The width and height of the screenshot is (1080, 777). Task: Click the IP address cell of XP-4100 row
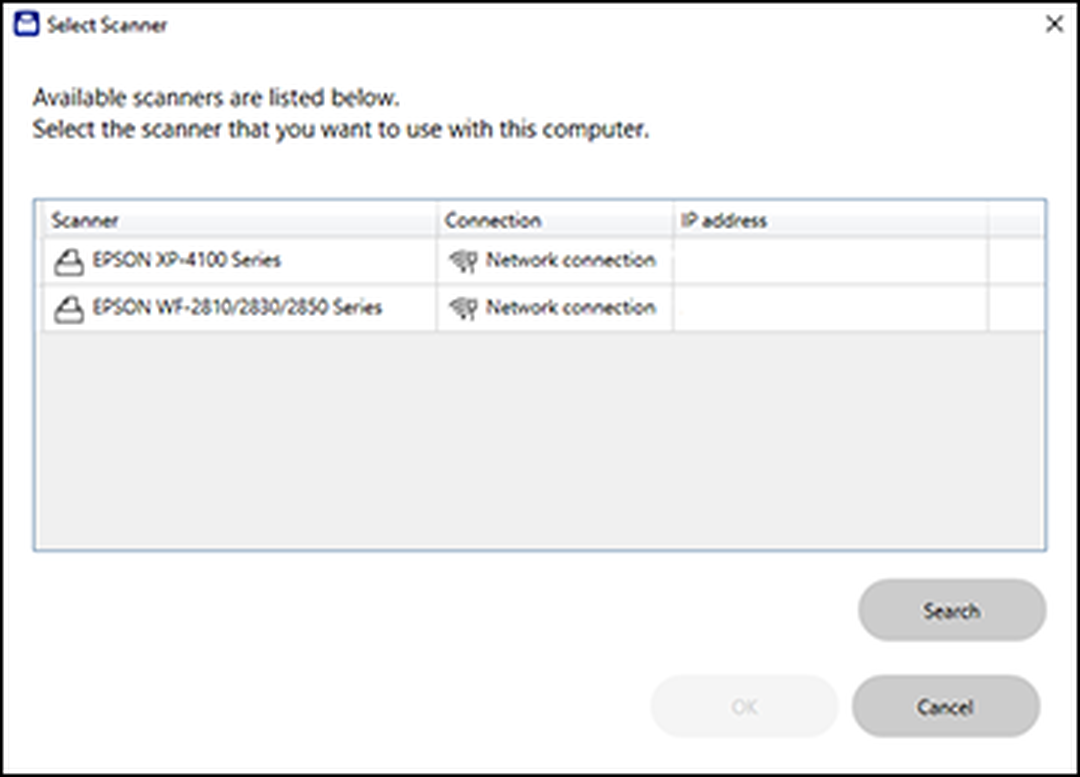831,260
